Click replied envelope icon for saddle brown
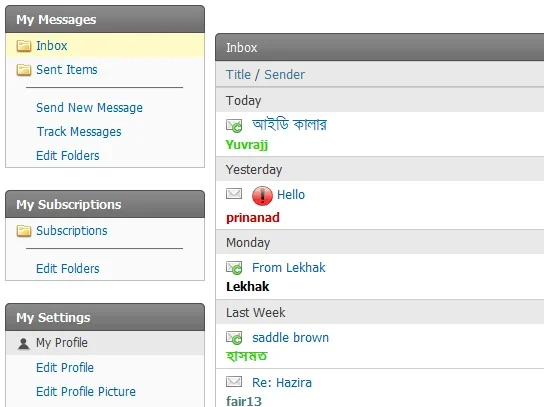 coord(234,338)
